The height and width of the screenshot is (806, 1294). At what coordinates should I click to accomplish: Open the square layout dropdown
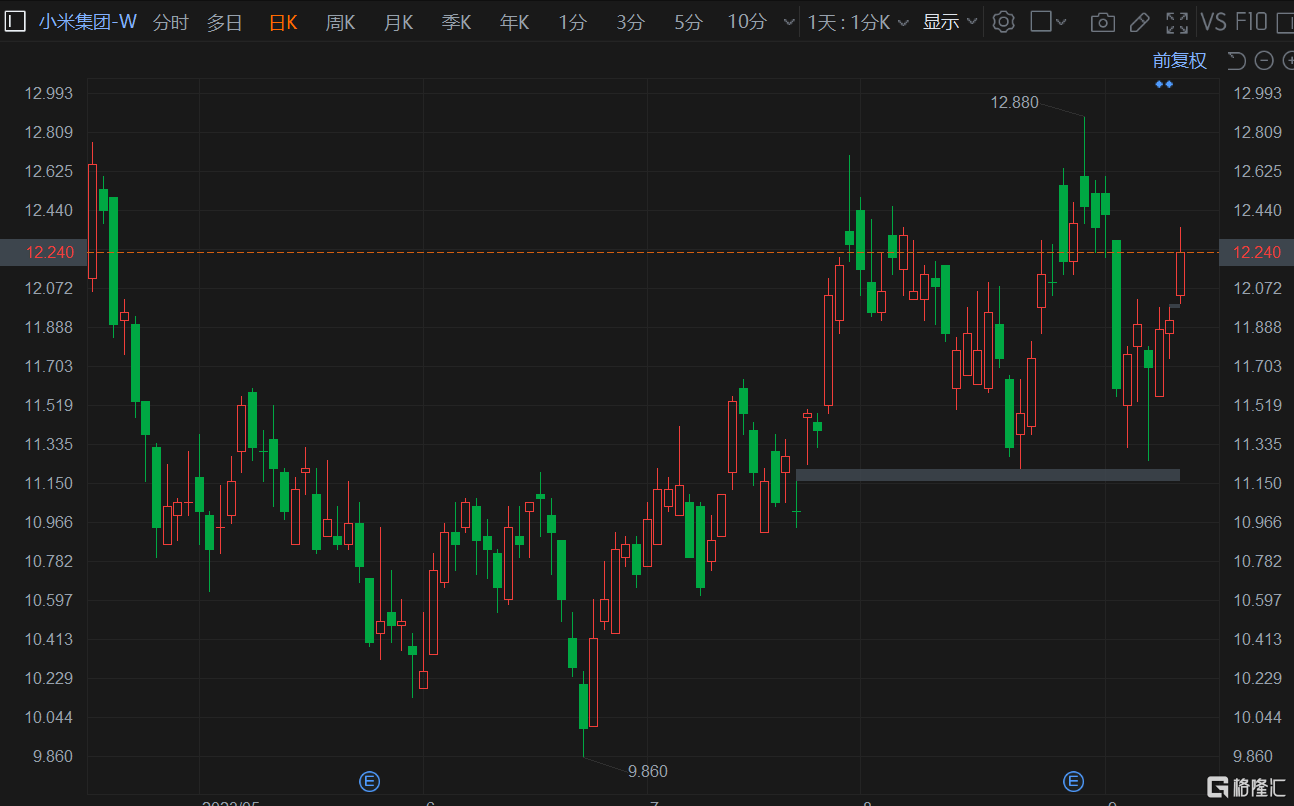tap(1049, 22)
